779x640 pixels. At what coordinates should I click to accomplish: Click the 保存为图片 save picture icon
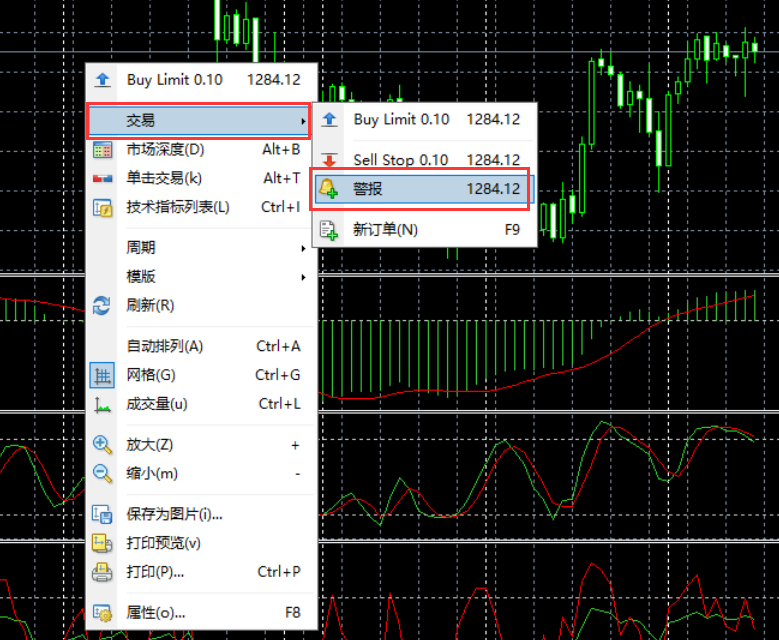(x=102, y=514)
